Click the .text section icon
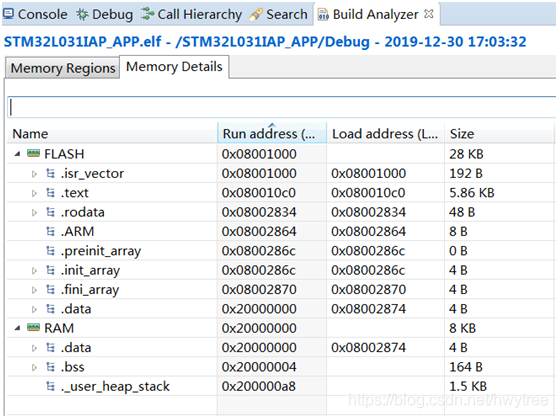 [x=51, y=192]
